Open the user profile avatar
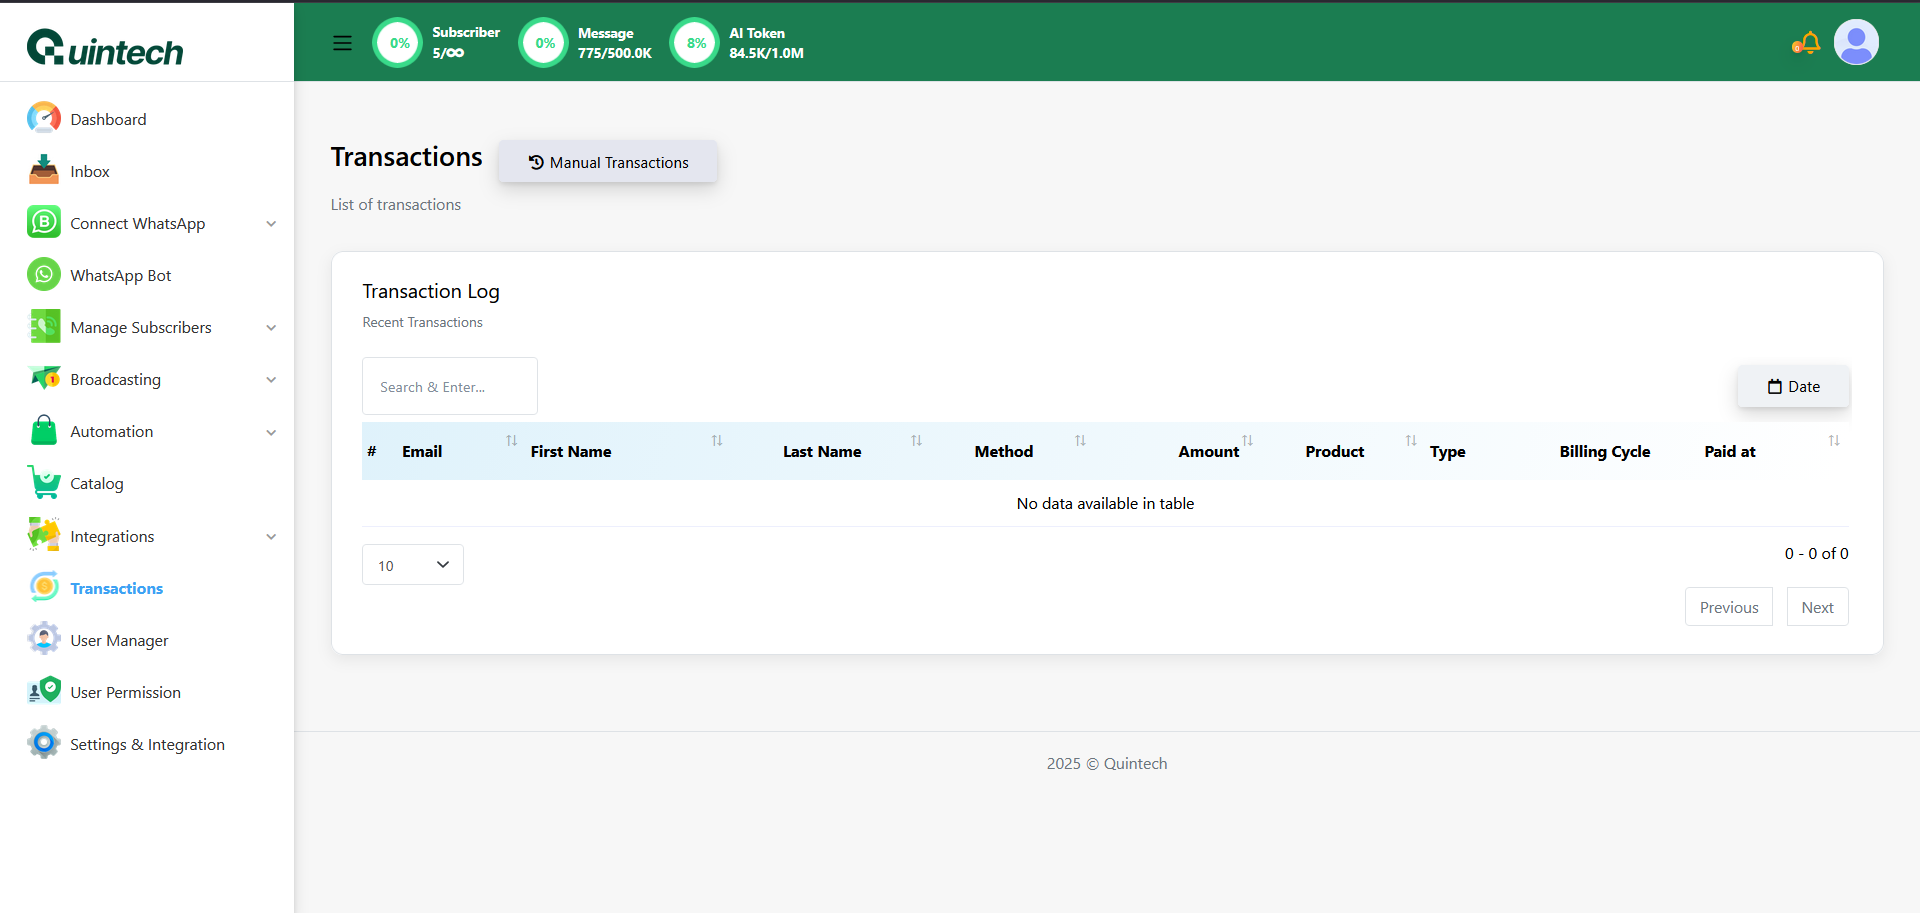Screen dimensions: 1920x913 click(1856, 43)
